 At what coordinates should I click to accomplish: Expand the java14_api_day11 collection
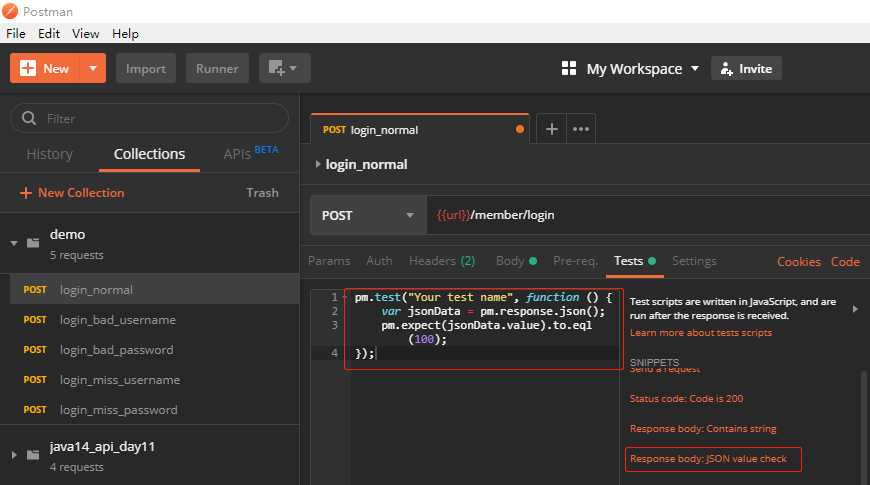(x=14, y=455)
